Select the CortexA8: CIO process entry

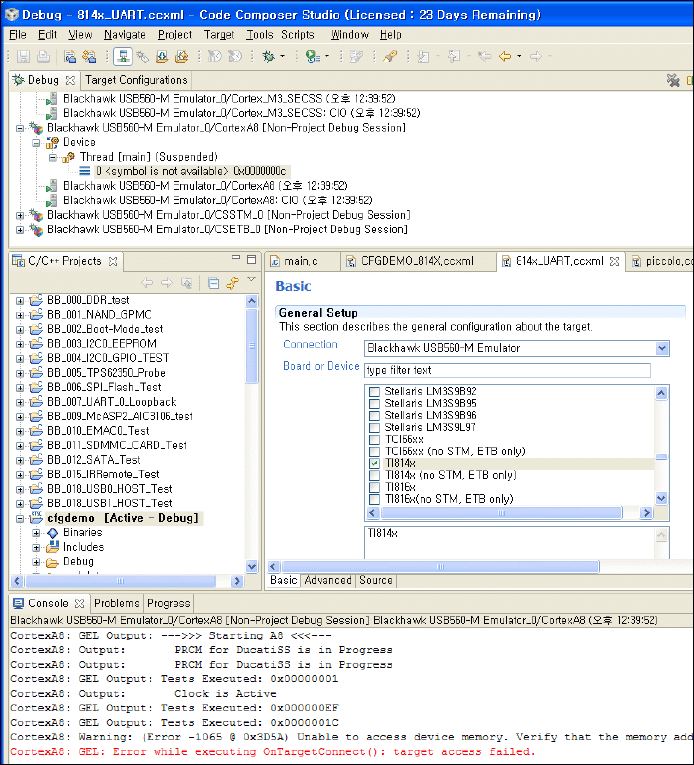point(218,201)
